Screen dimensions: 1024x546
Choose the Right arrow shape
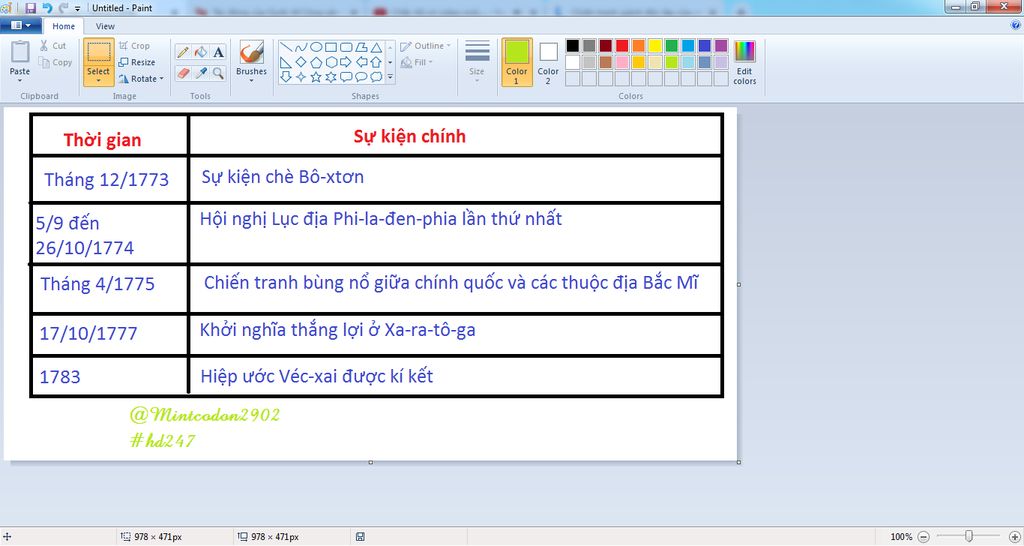(x=346, y=62)
